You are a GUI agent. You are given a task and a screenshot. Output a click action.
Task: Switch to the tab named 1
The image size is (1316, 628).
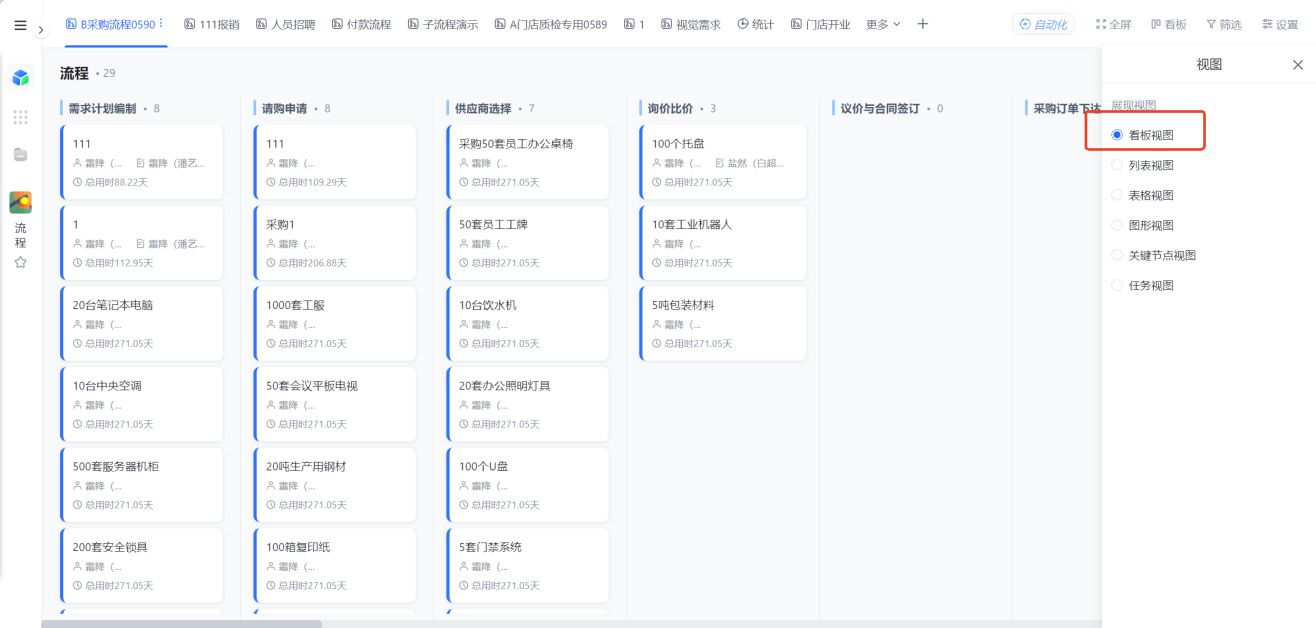634,24
